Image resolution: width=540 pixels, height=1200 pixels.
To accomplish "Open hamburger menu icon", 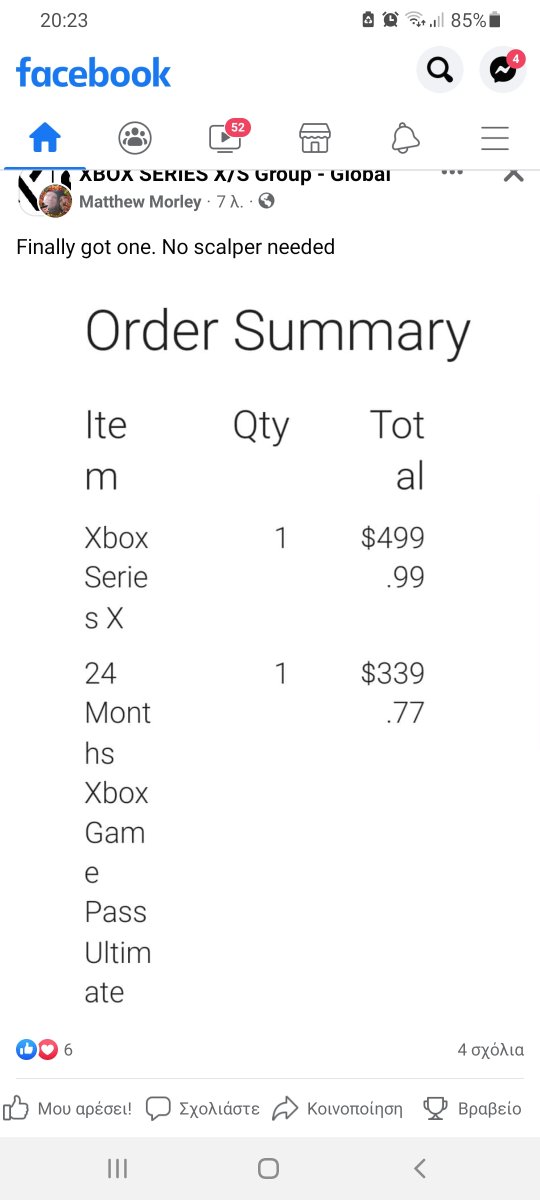I will (495, 137).
